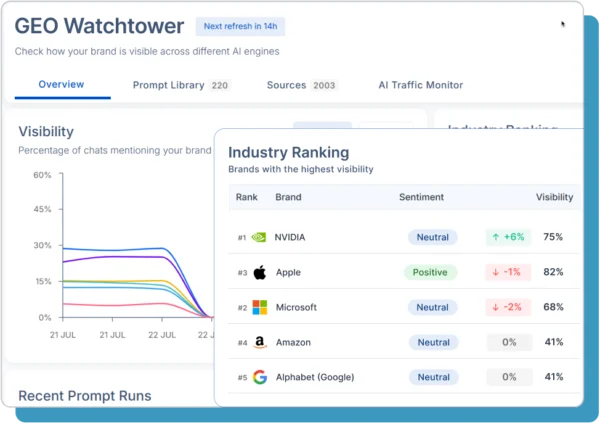Go to AI Traffic Monitor tab
The width and height of the screenshot is (600, 423).
[421, 86]
